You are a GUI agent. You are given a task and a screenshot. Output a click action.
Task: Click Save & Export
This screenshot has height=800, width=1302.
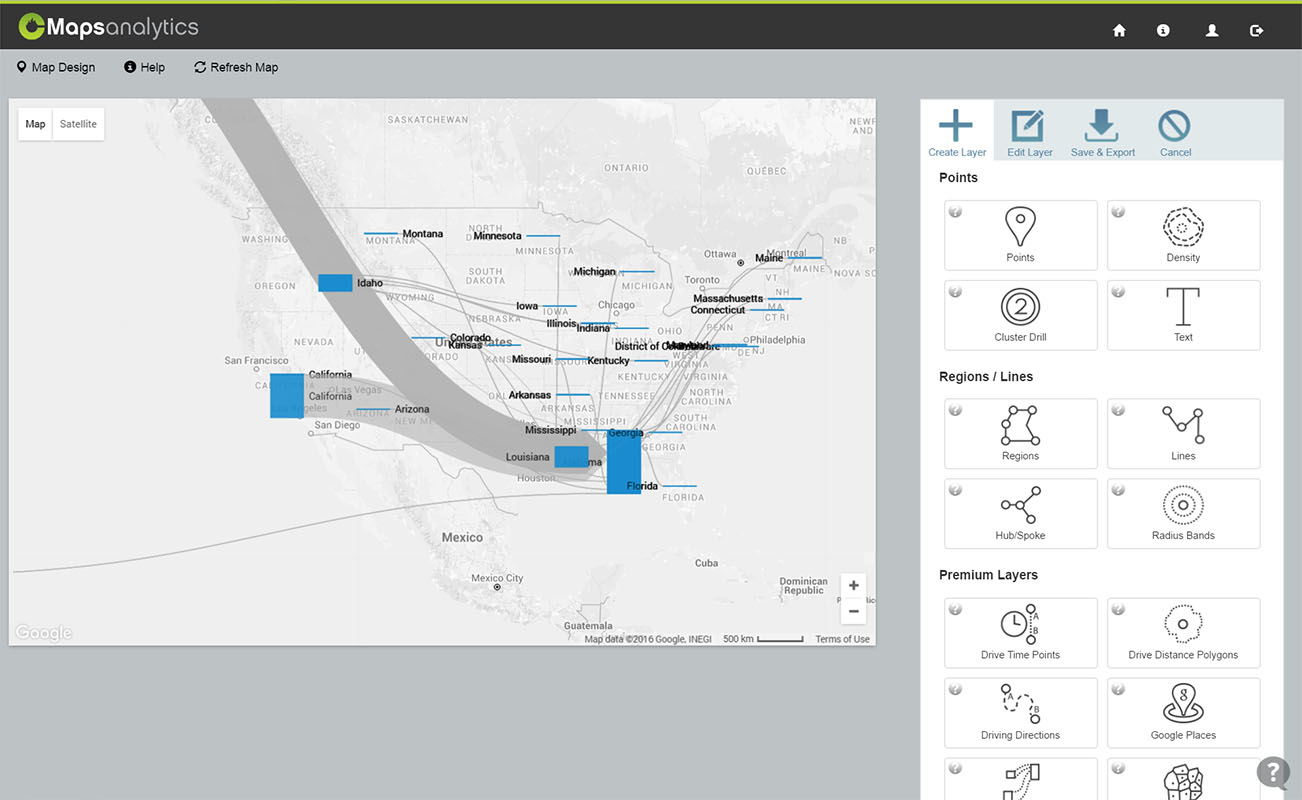(1102, 132)
